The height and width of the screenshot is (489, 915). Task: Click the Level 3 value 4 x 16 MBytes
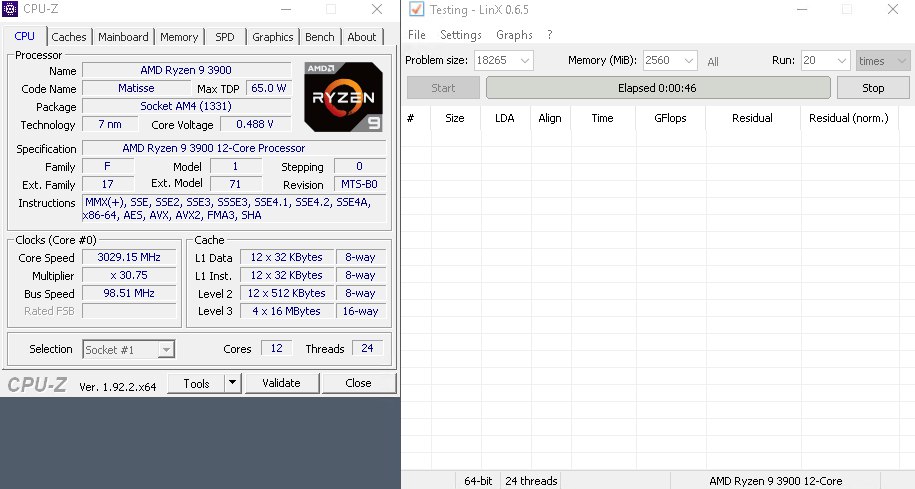tap(287, 312)
